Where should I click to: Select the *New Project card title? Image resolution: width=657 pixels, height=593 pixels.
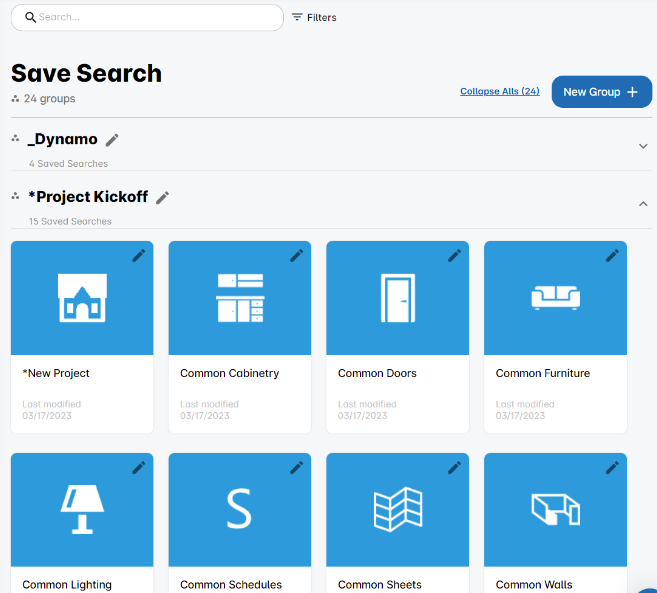[x=56, y=373]
